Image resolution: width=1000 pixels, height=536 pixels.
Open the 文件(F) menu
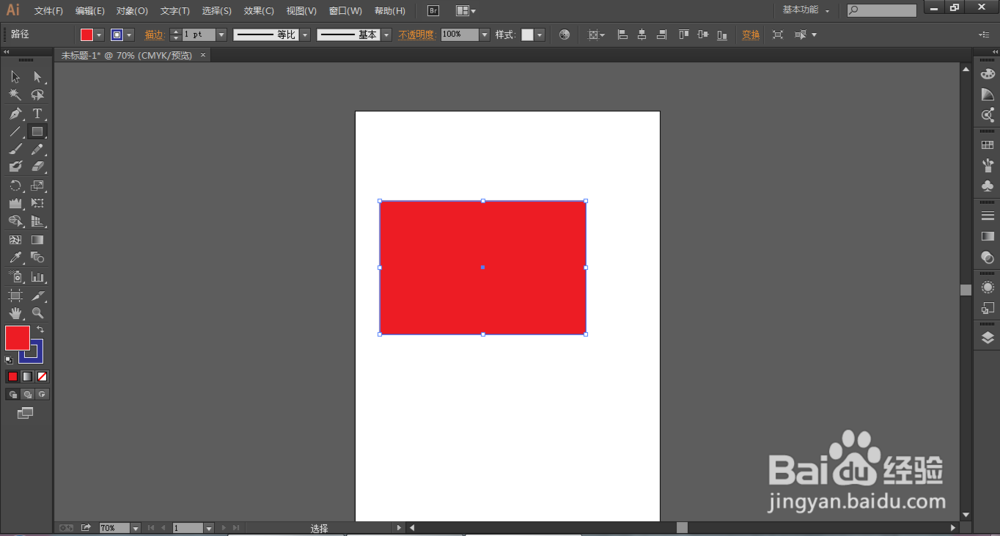48,11
